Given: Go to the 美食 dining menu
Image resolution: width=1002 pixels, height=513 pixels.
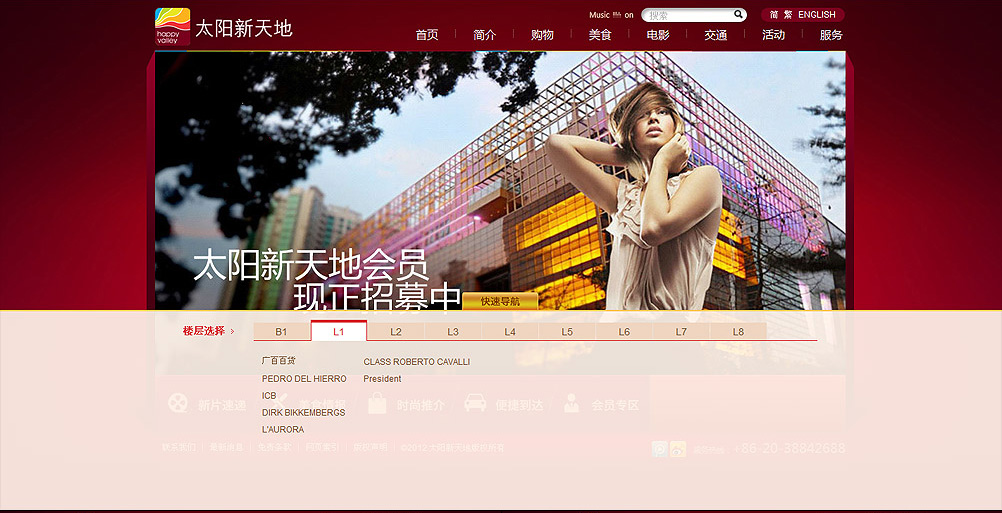Looking at the screenshot, I should (600, 35).
